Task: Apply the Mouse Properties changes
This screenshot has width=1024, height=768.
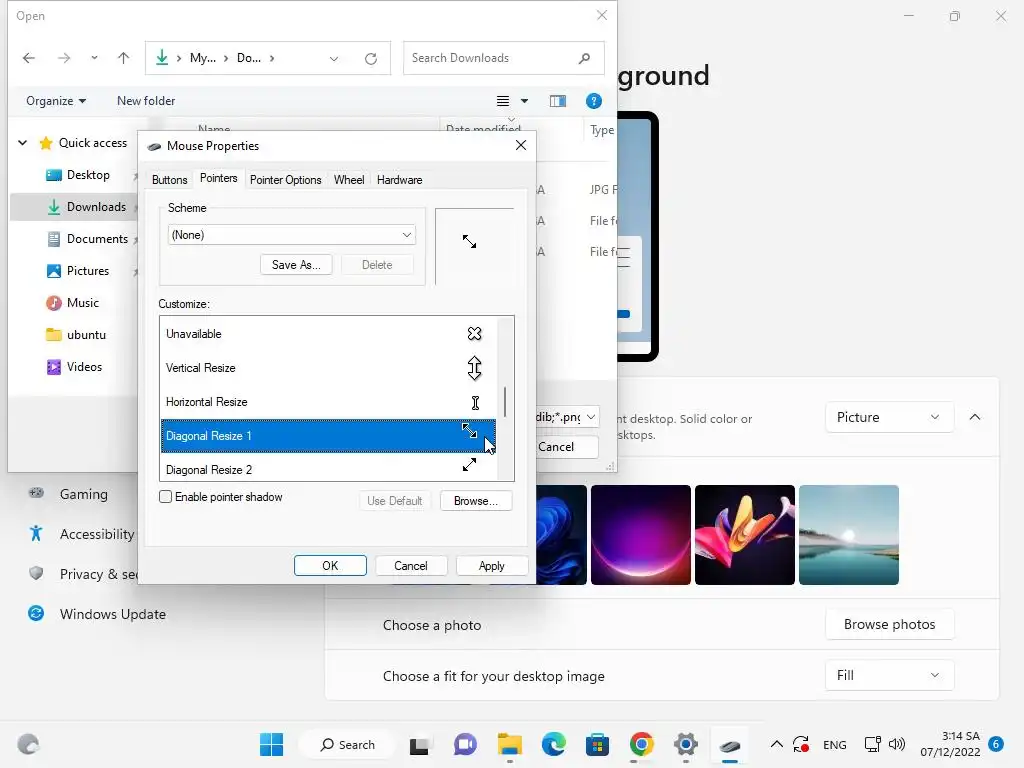Action: click(491, 566)
